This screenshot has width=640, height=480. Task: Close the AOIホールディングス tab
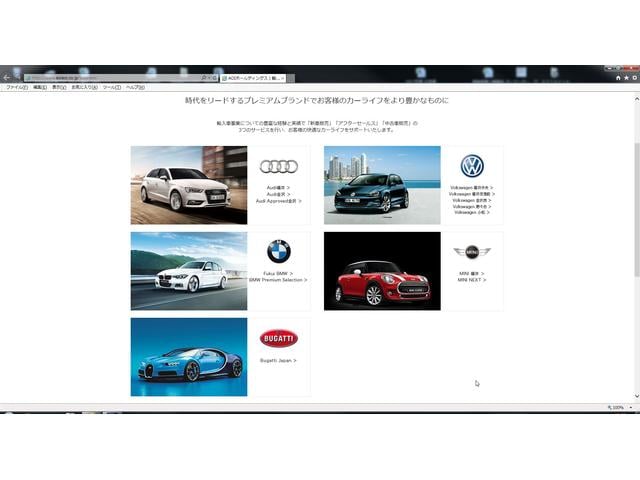tap(282, 78)
